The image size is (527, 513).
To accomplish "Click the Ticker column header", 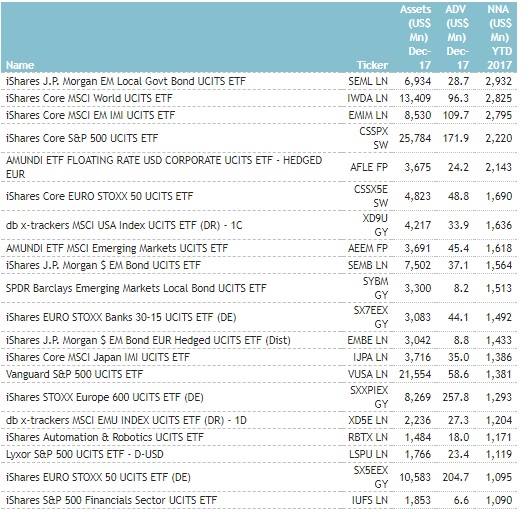I will 372,65.
